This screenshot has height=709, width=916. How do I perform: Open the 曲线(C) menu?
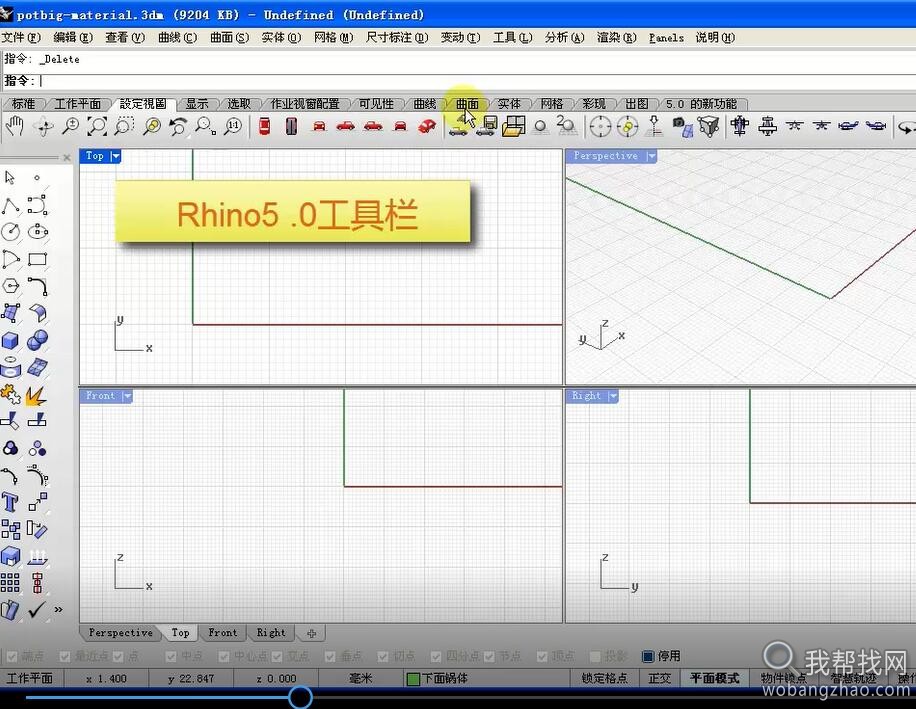[x=178, y=37]
